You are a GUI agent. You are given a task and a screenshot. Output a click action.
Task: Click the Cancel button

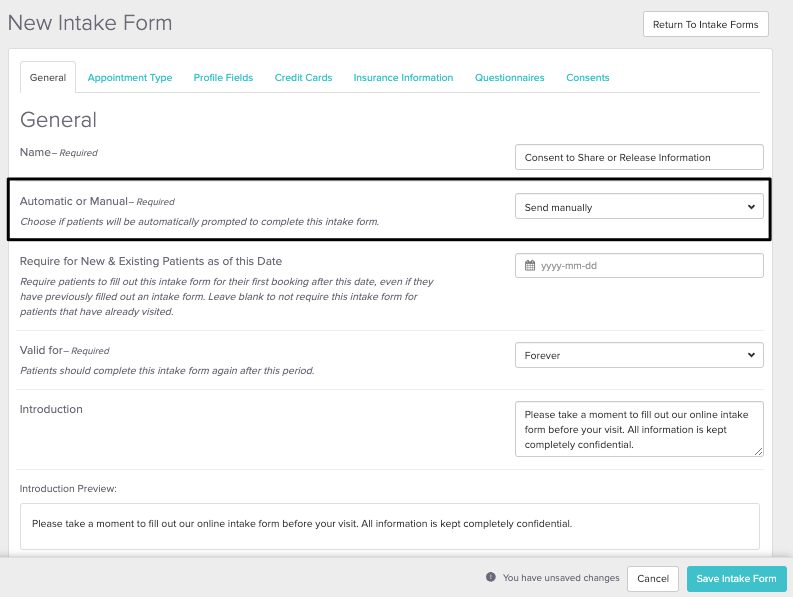tap(652, 578)
